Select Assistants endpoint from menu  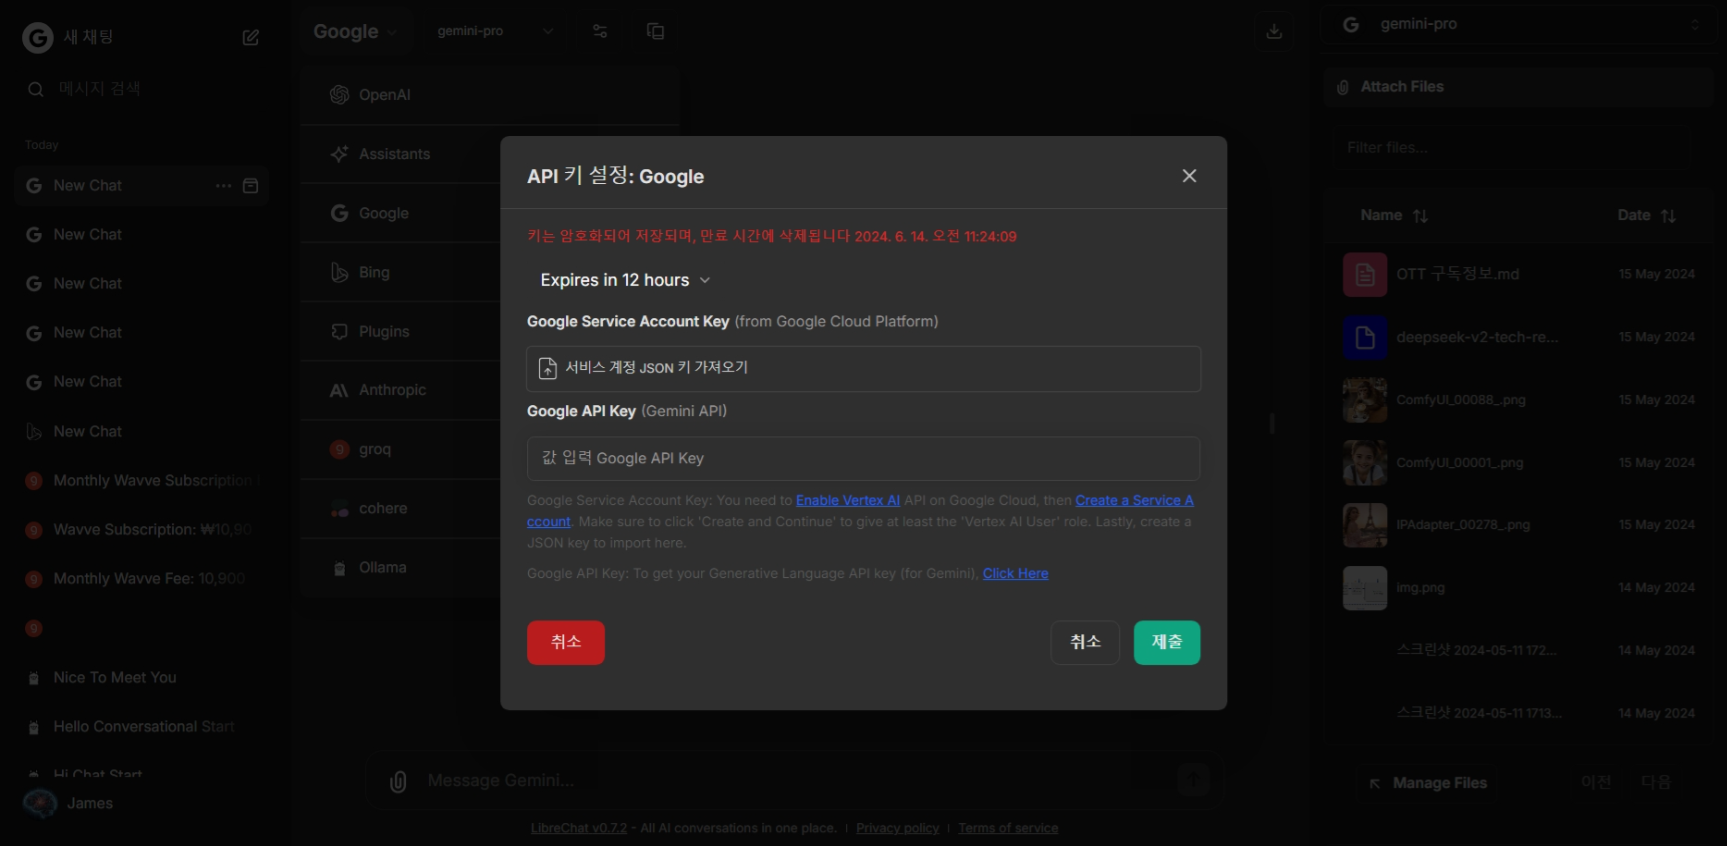click(x=400, y=154)
